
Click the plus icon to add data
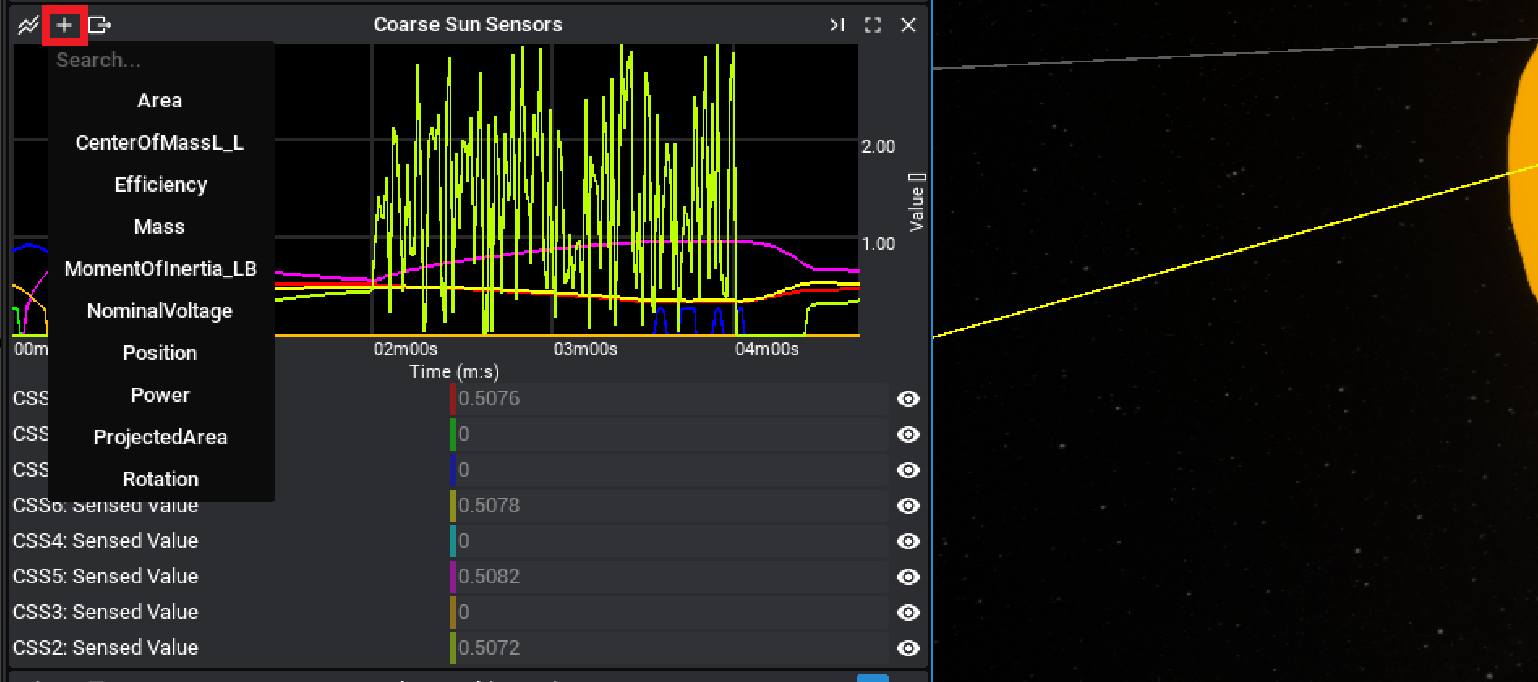64,25
